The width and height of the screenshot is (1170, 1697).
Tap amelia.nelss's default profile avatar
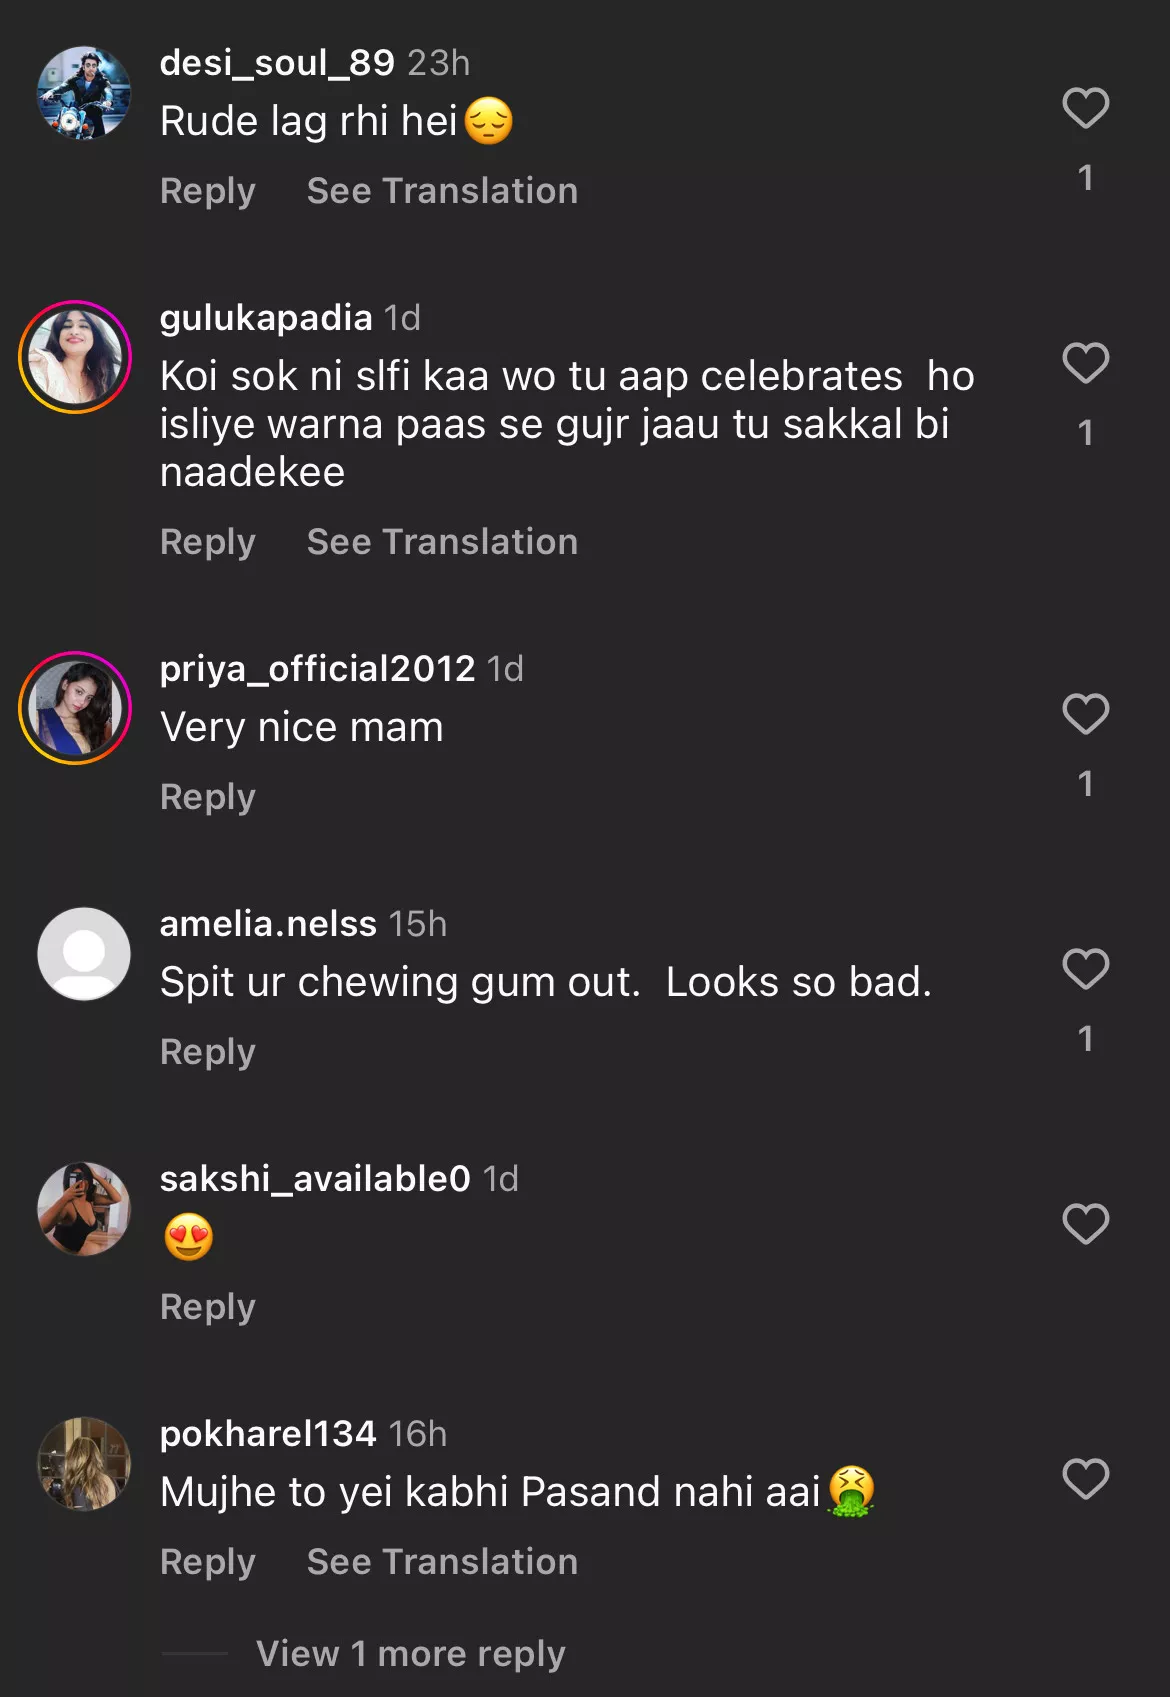coord(84,954)
